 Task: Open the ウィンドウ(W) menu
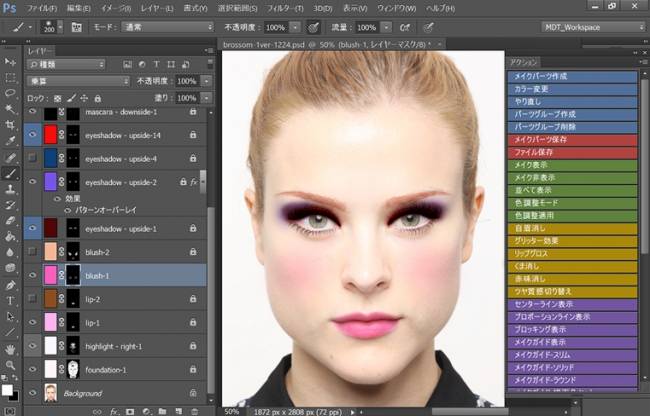(397, 8)
